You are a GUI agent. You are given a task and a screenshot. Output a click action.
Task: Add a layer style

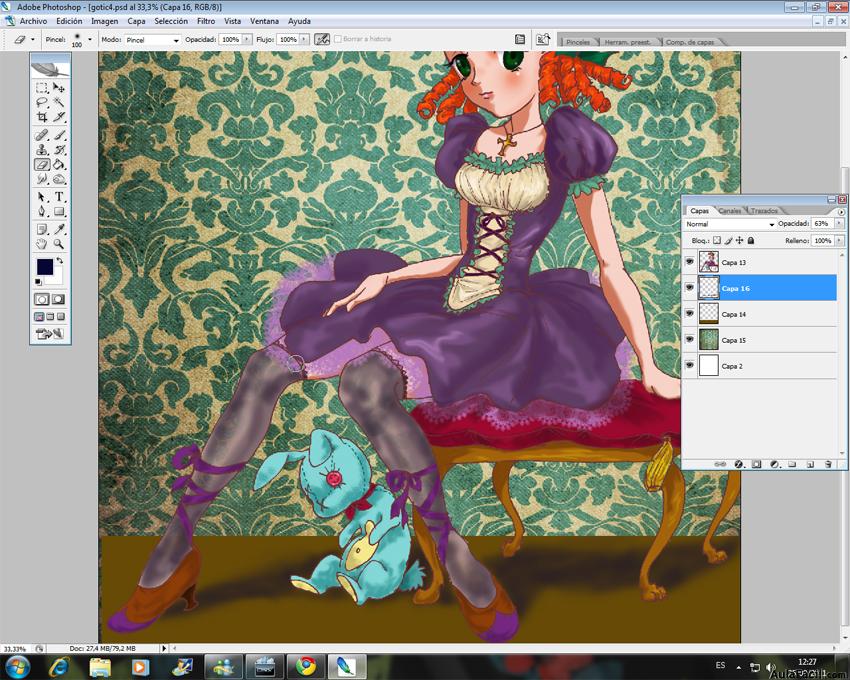click(738, 464)
